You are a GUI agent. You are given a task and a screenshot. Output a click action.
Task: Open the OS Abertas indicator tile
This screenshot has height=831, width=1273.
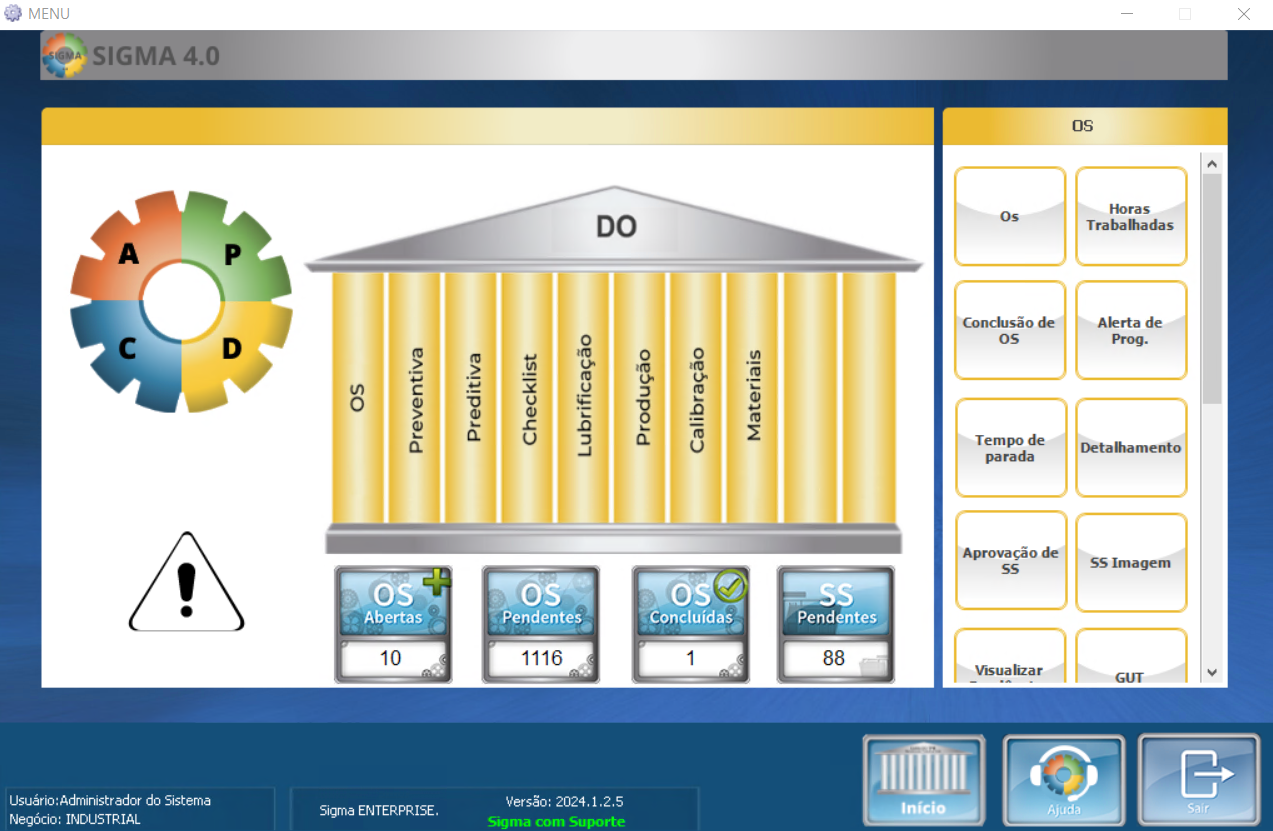point(393,625)
